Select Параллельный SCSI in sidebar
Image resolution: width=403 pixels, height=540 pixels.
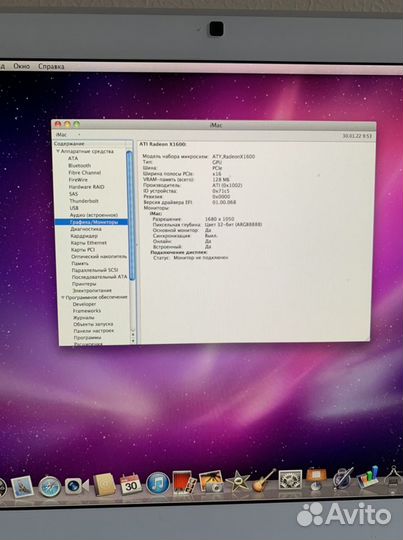(x=95, y=270)
